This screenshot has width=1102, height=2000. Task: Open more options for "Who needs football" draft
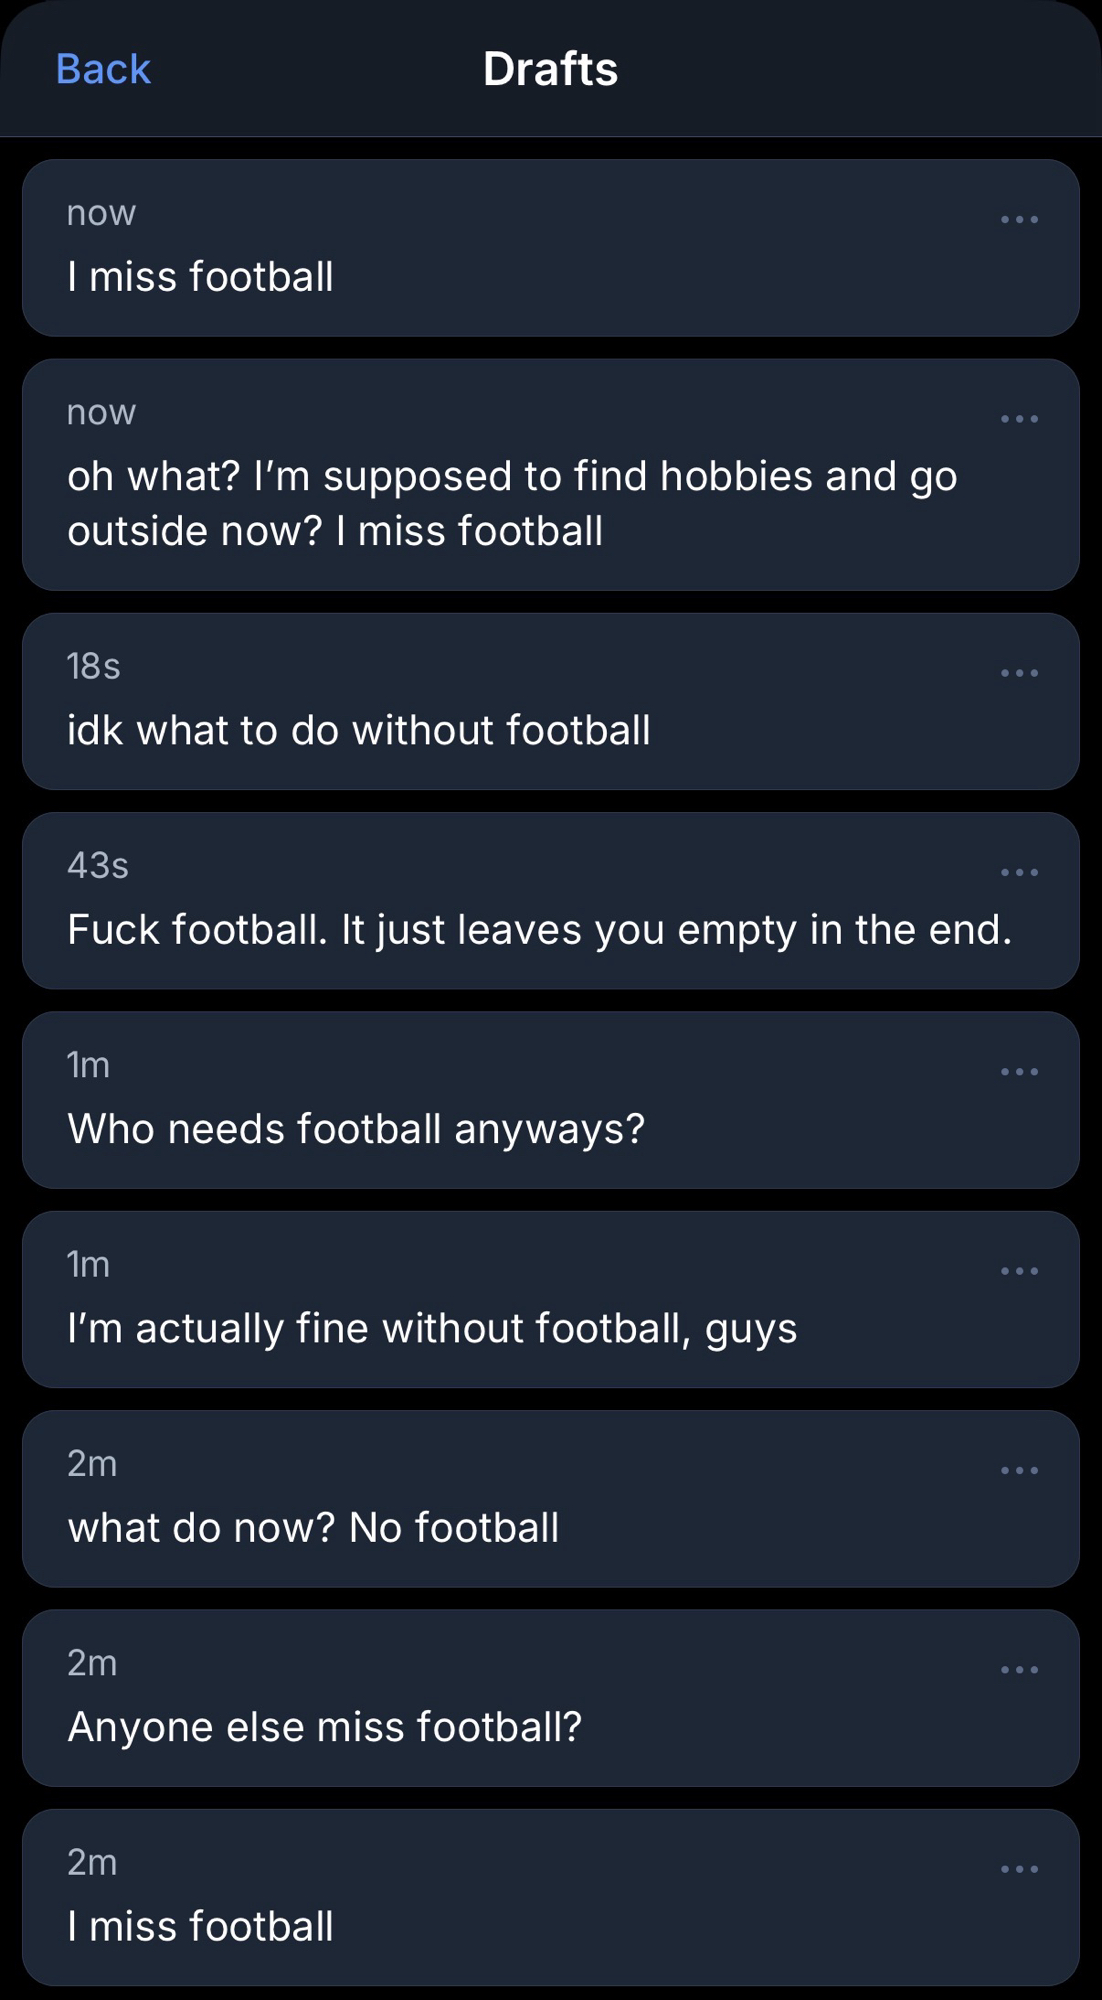tap(1019, 1072)
